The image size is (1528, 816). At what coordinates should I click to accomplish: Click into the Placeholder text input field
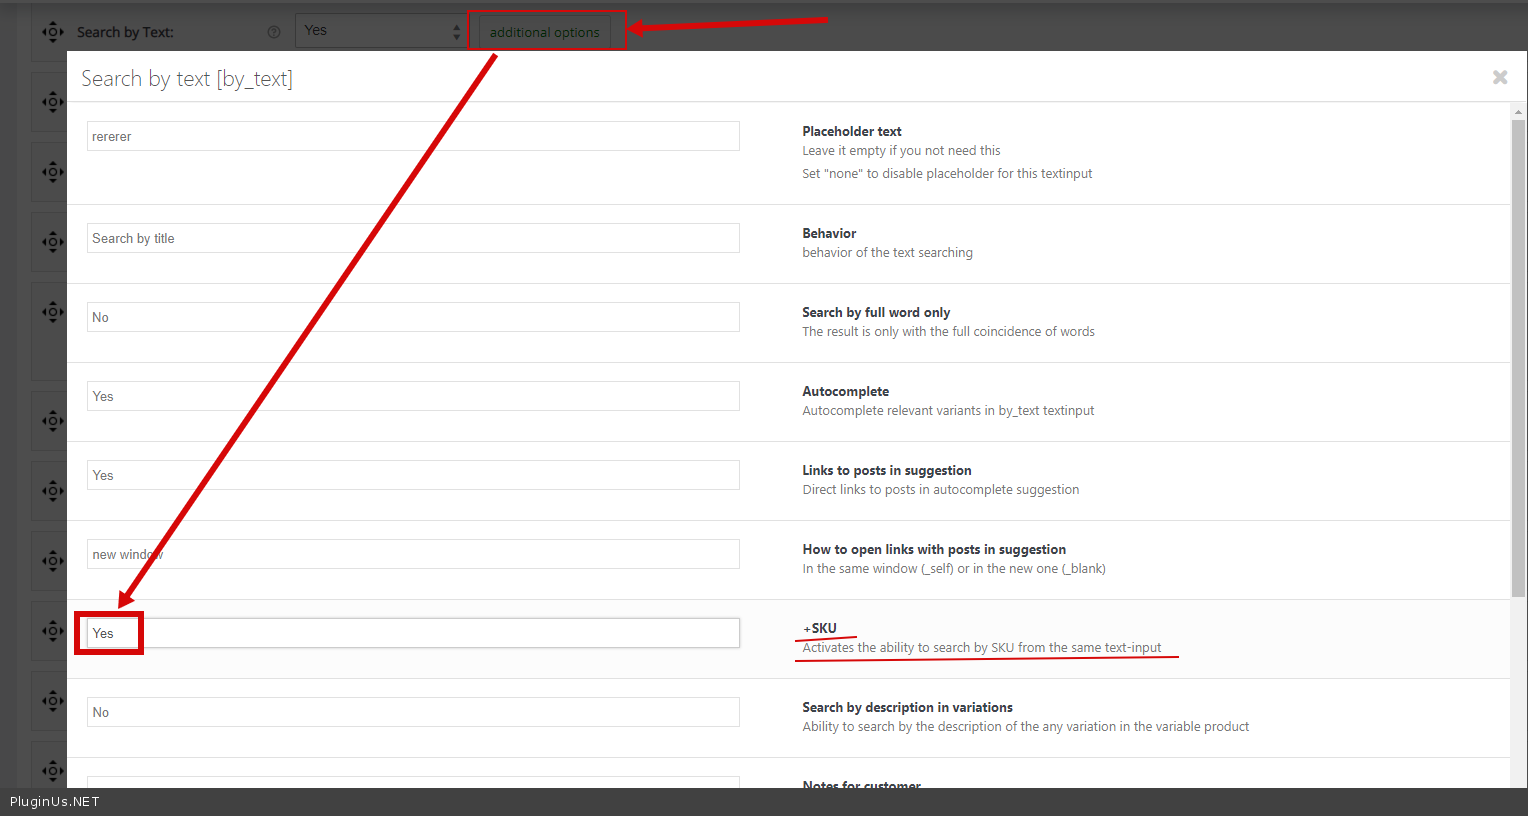point(413,136)
